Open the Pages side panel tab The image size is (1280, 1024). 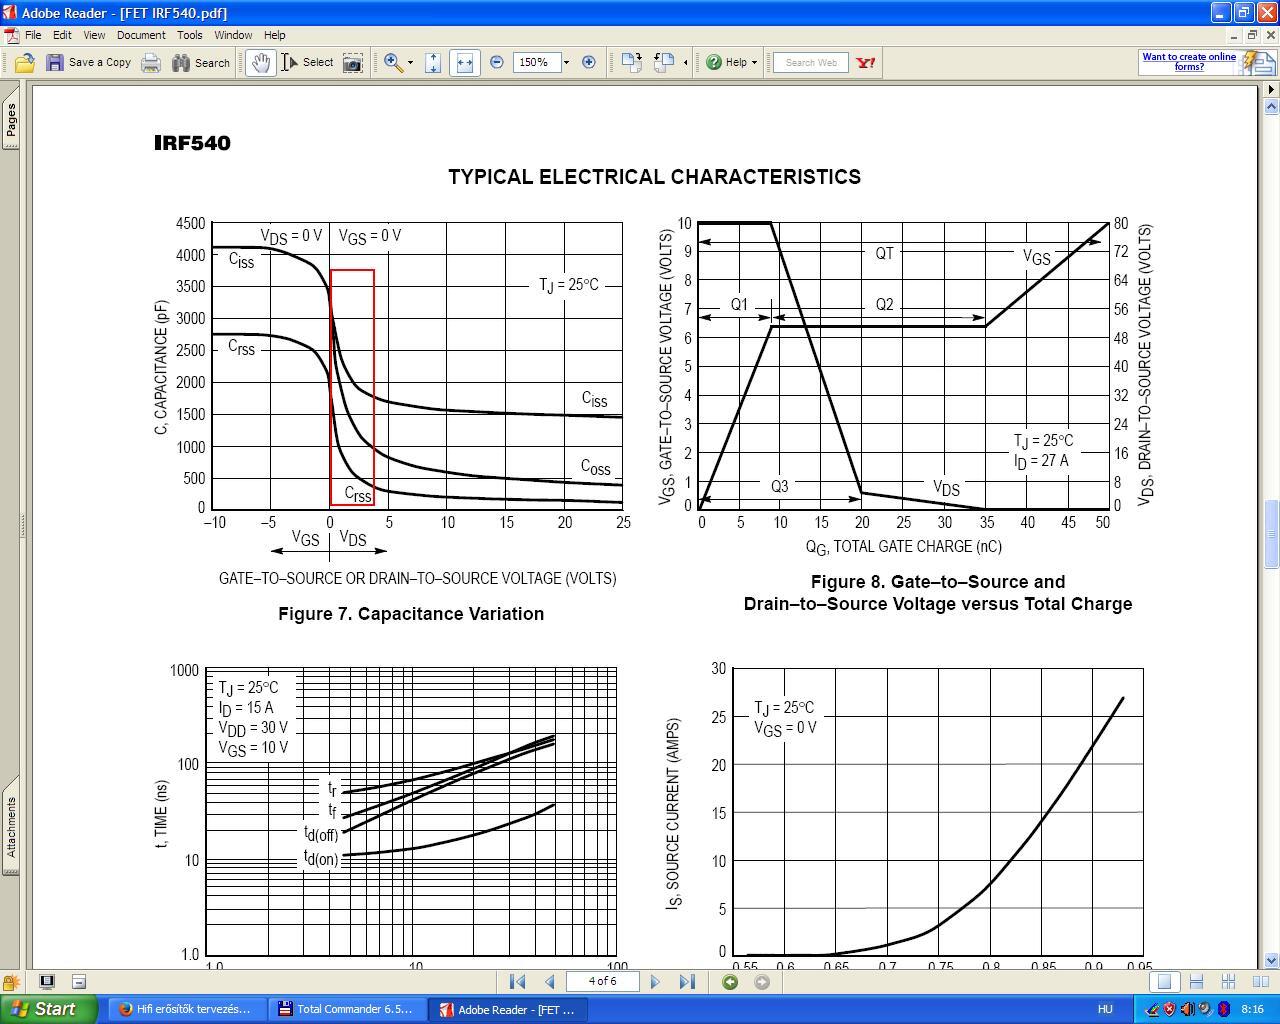[11, 120]
